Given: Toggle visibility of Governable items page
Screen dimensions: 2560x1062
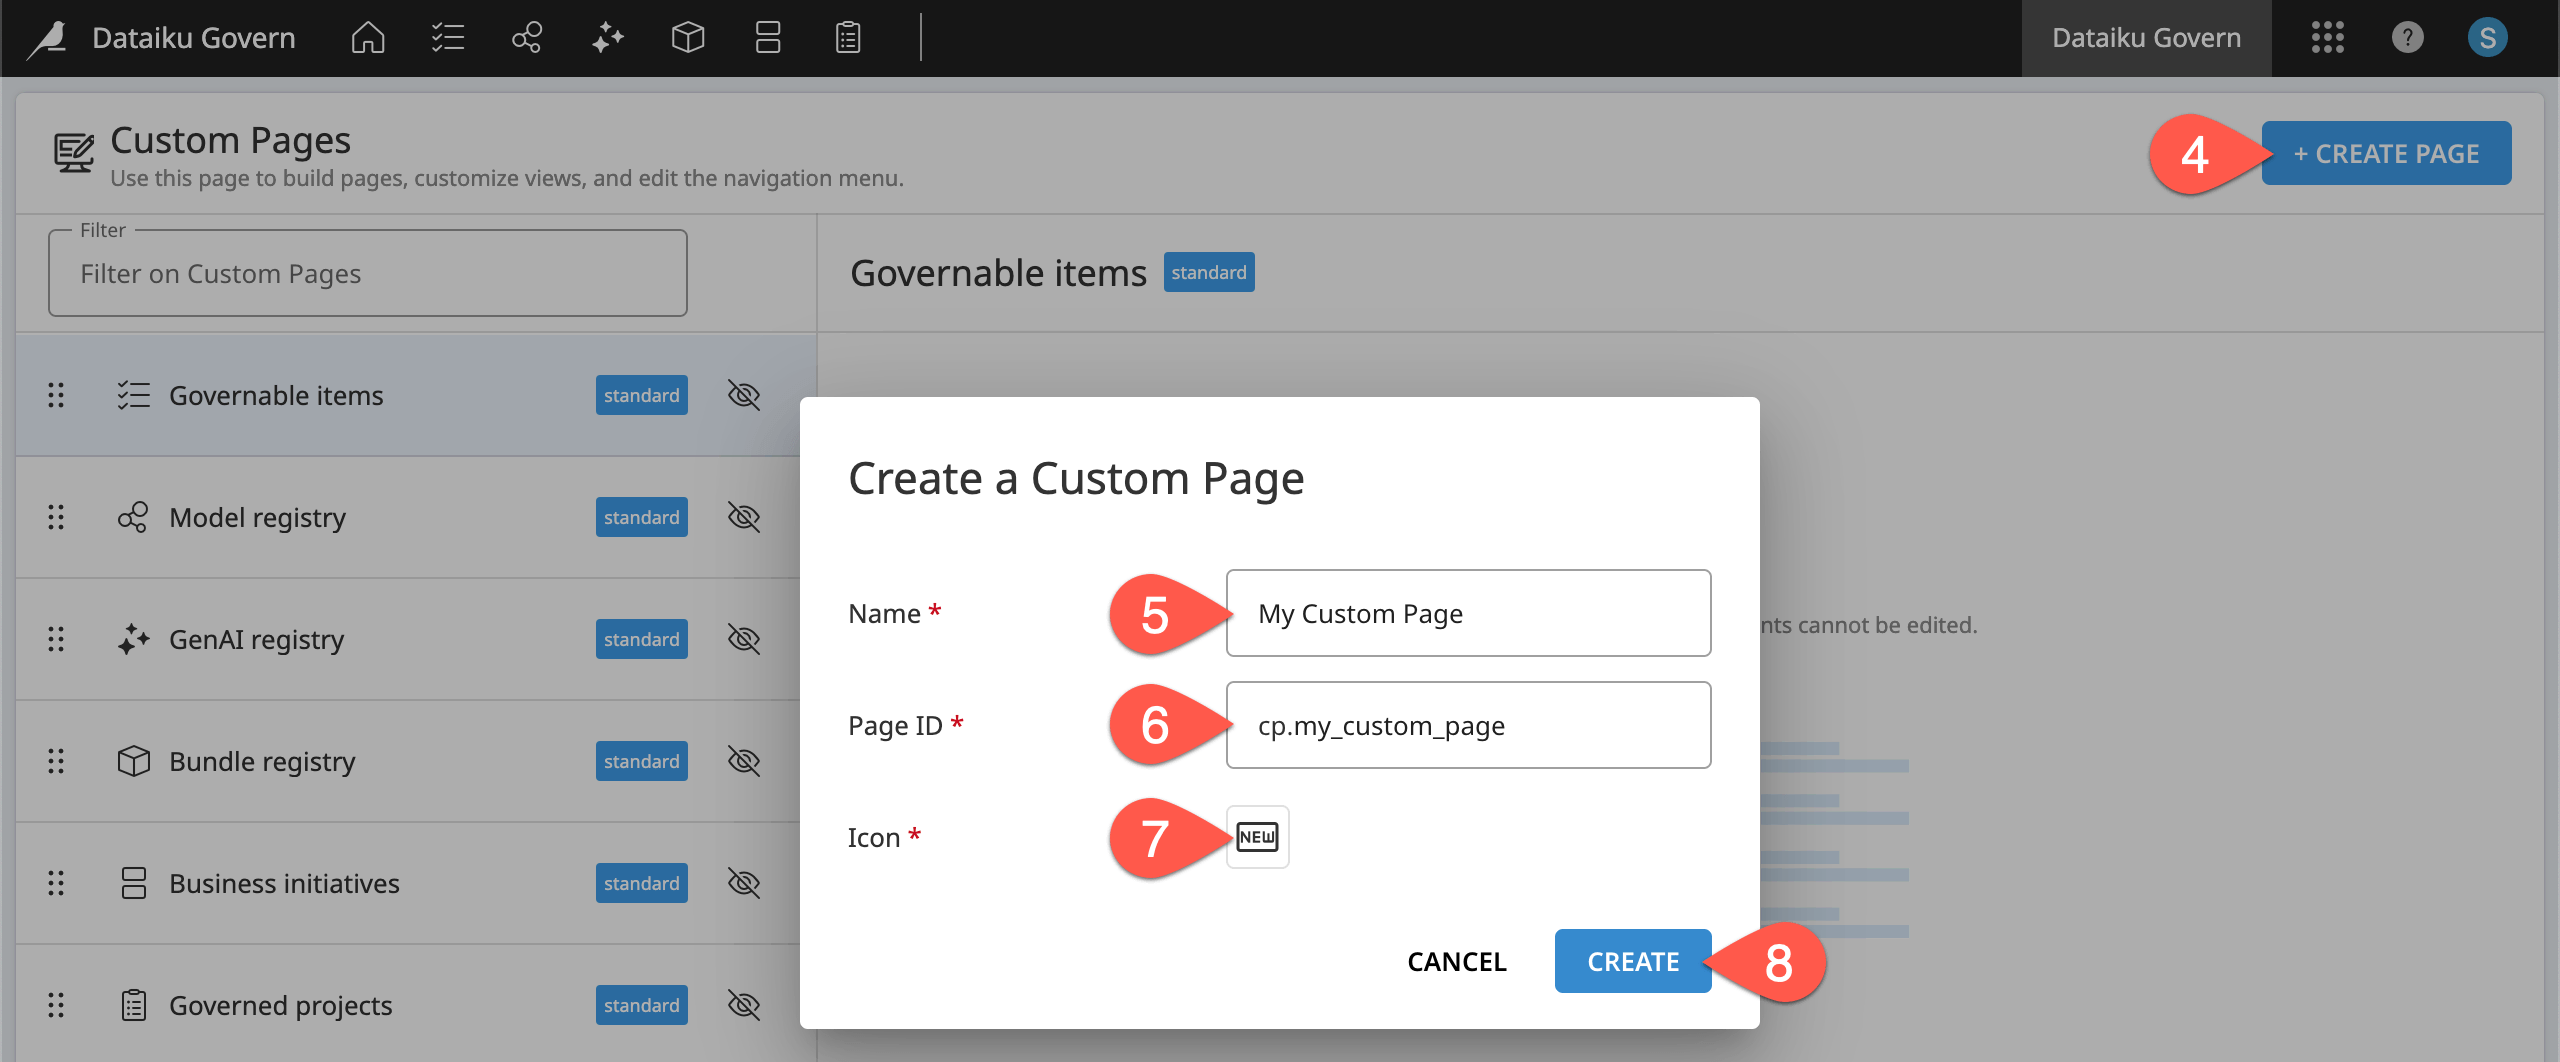Looking at the screenshot, I should point(744,395).
